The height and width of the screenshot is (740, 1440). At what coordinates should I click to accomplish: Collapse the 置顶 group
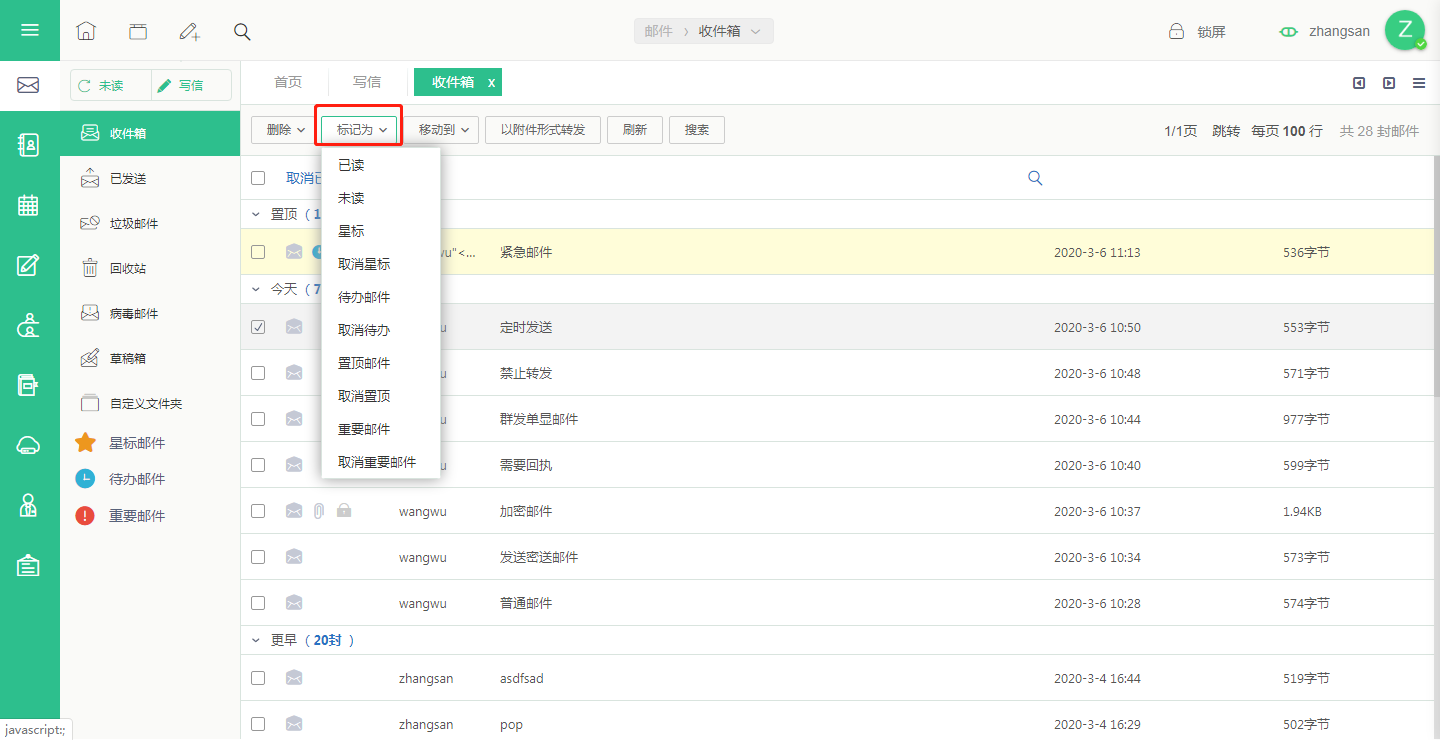pyautogui.click(x=255, y=214)
